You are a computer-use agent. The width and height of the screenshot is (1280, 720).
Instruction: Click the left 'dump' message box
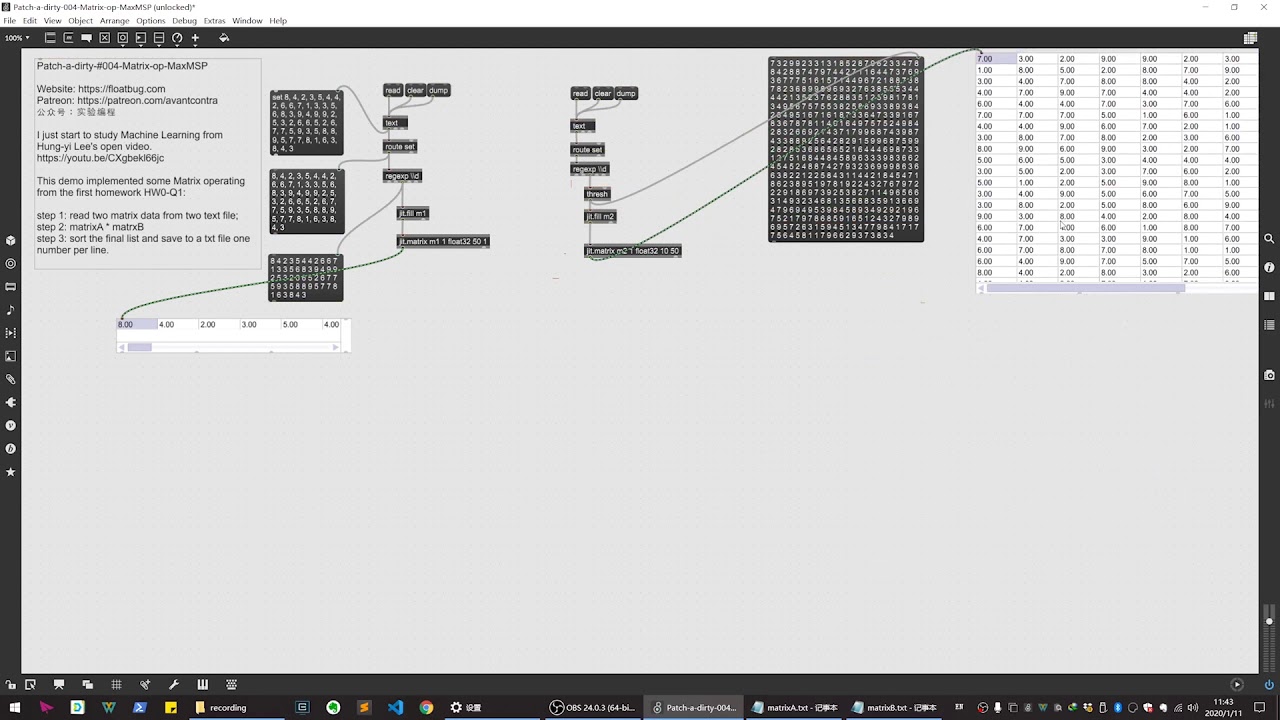439,90
